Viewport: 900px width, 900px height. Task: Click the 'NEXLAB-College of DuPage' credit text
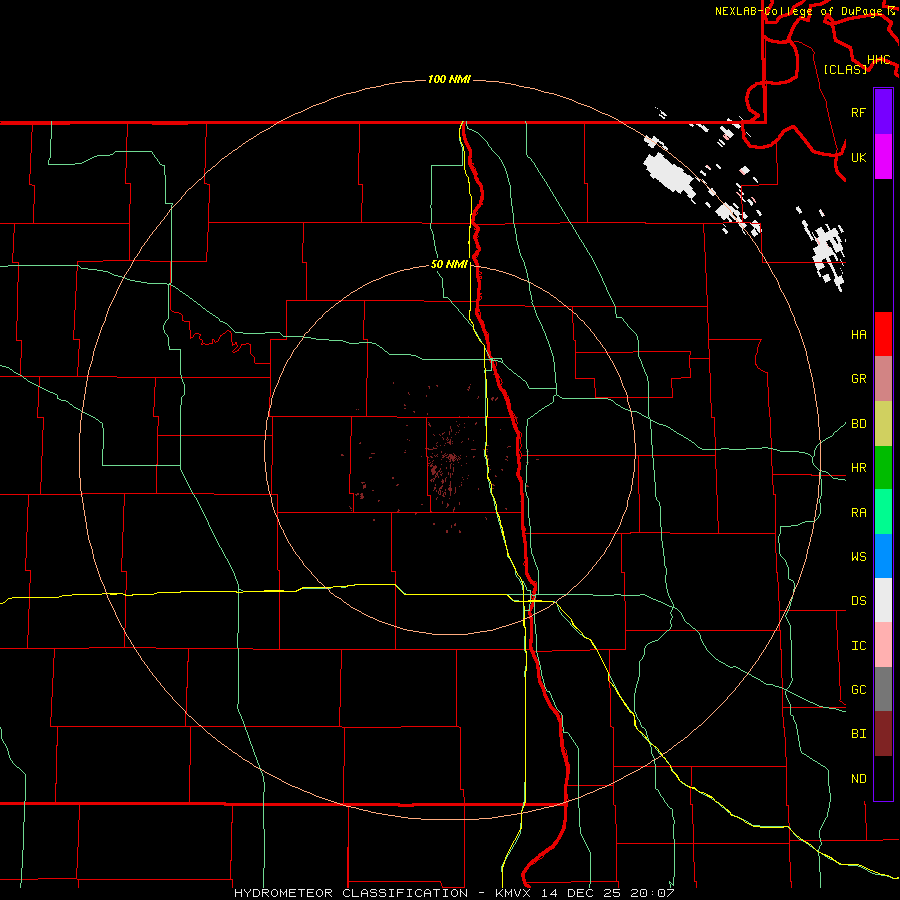point(798,11)
